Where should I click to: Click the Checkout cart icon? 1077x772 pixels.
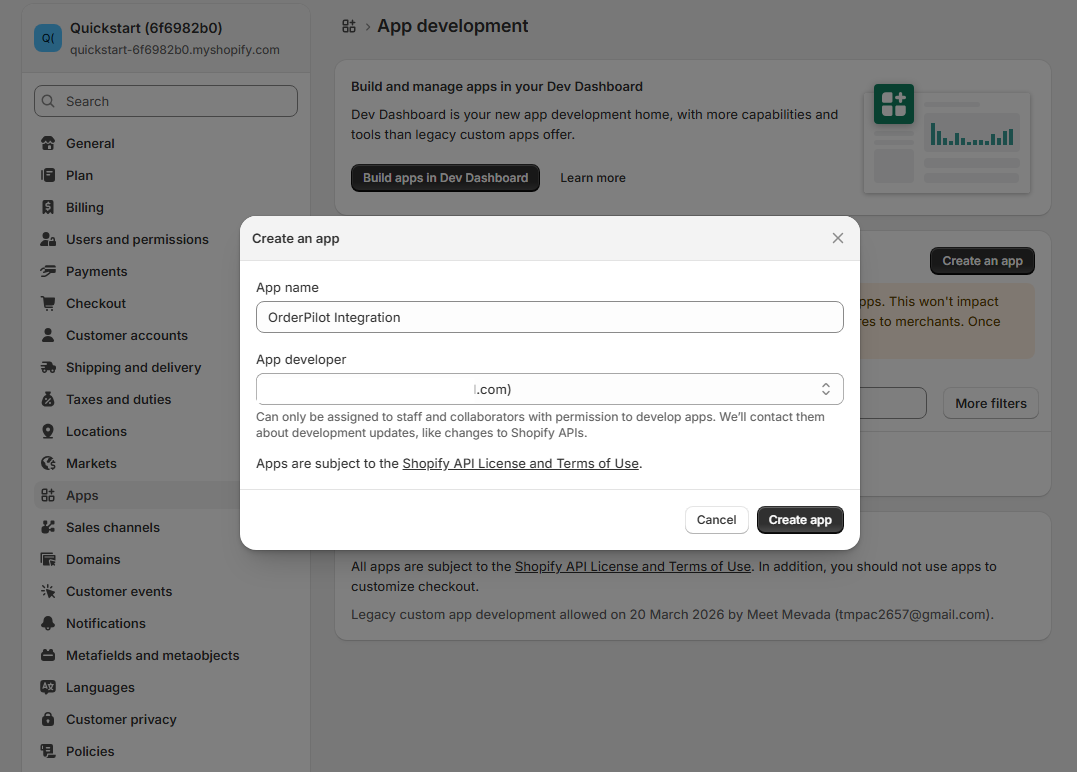click(47, 303)
